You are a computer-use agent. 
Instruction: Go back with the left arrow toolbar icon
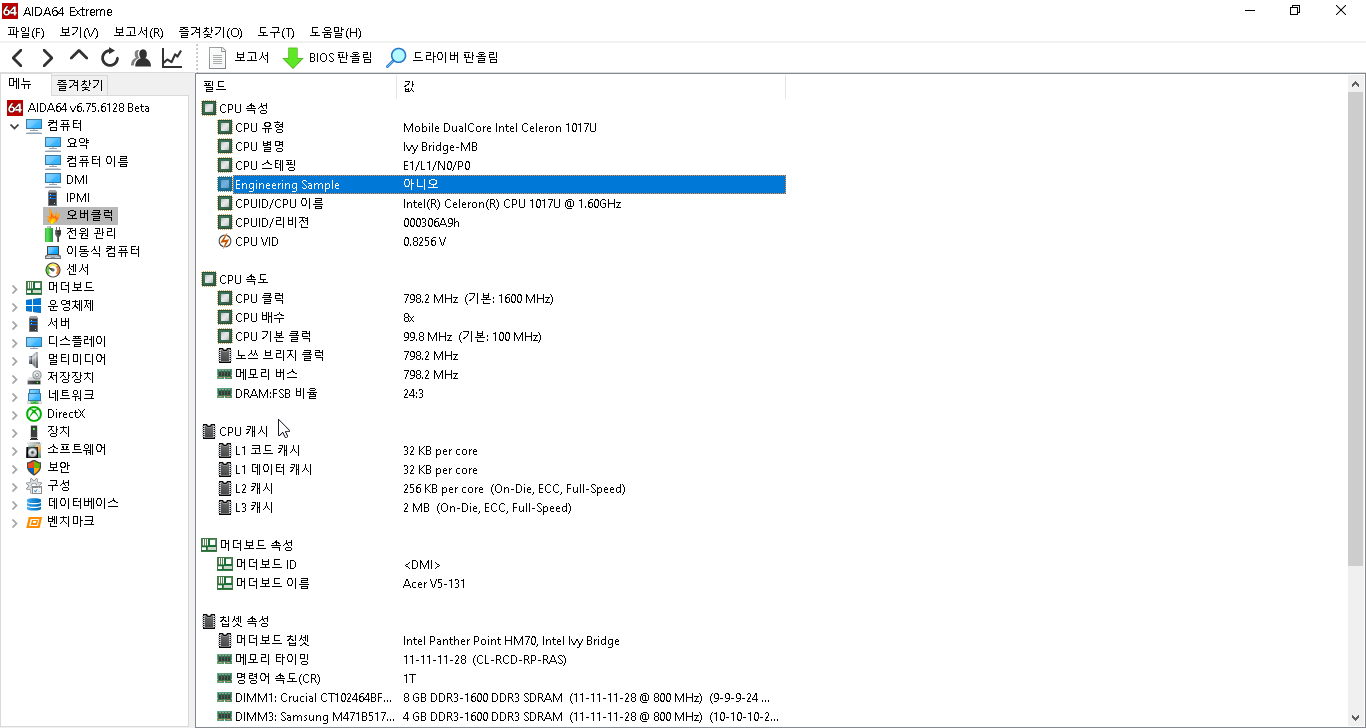[x=18, y=58]
